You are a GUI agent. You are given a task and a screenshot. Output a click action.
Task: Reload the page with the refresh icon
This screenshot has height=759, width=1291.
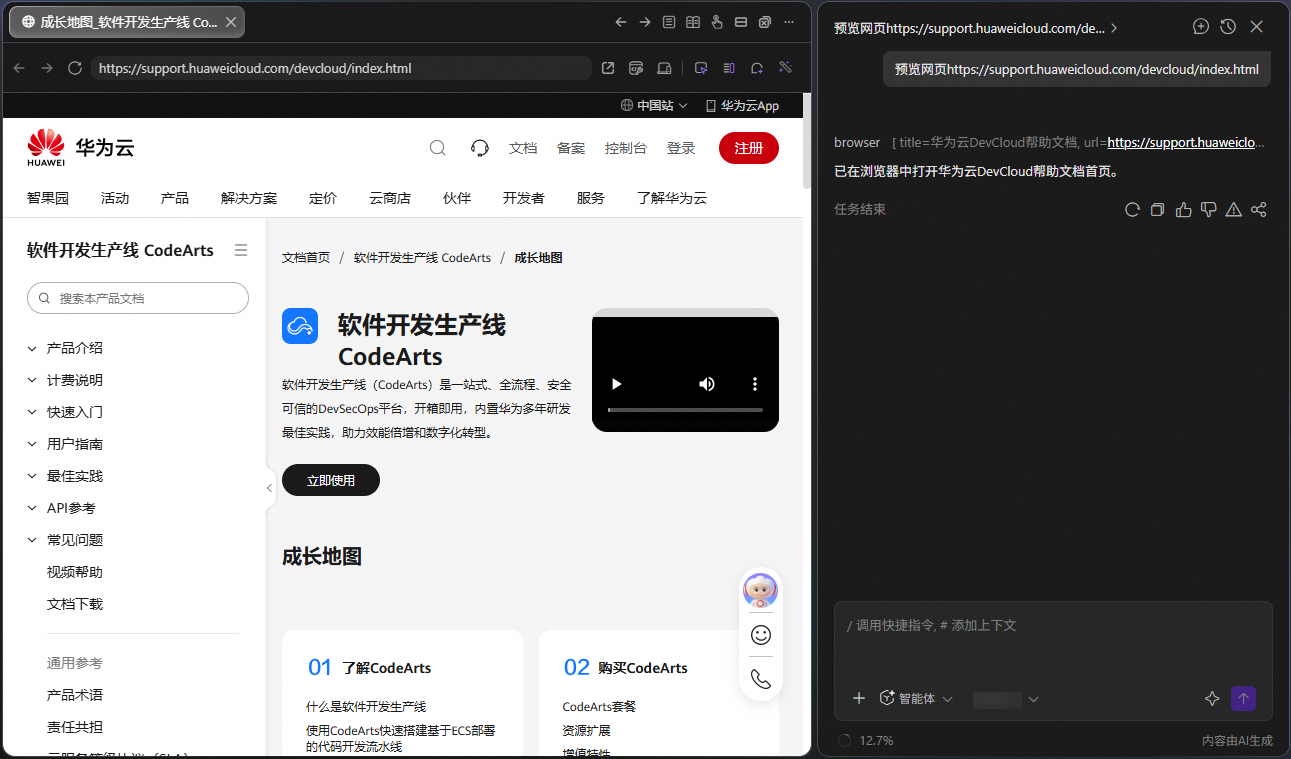(74, 68)
